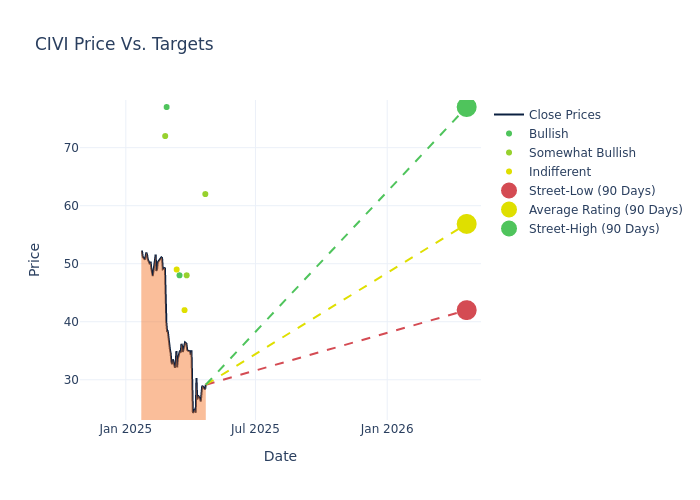Image resolution: width=700 pixels, height=500 pixels.
Task: Click the Somewhat Bullish dot near 72
Action: tap(165, 136)
